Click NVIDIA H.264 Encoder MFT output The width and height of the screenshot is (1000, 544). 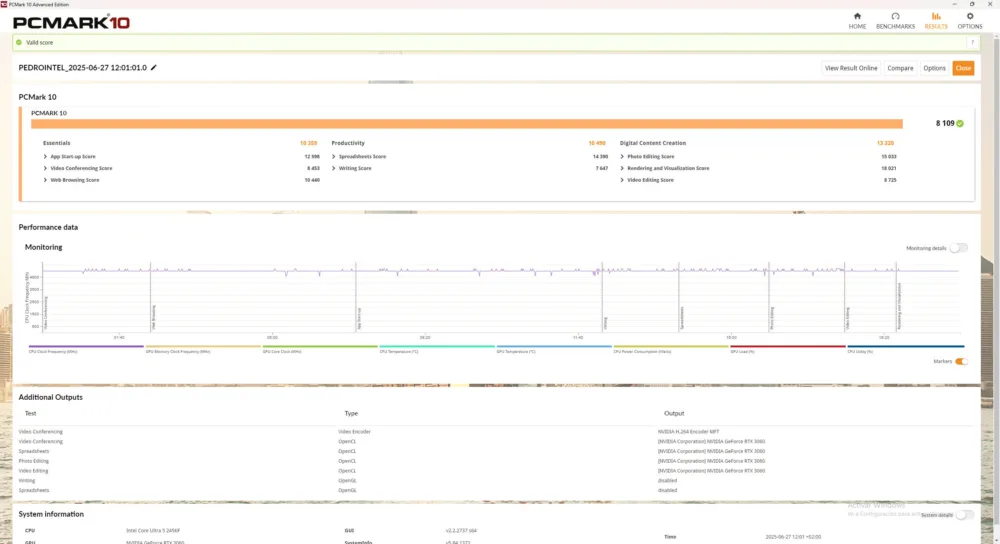click(688, 432)
